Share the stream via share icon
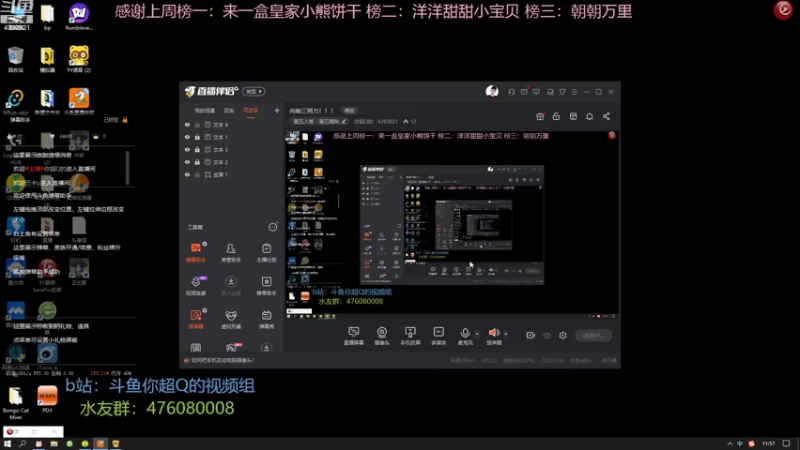 [606, 116]
